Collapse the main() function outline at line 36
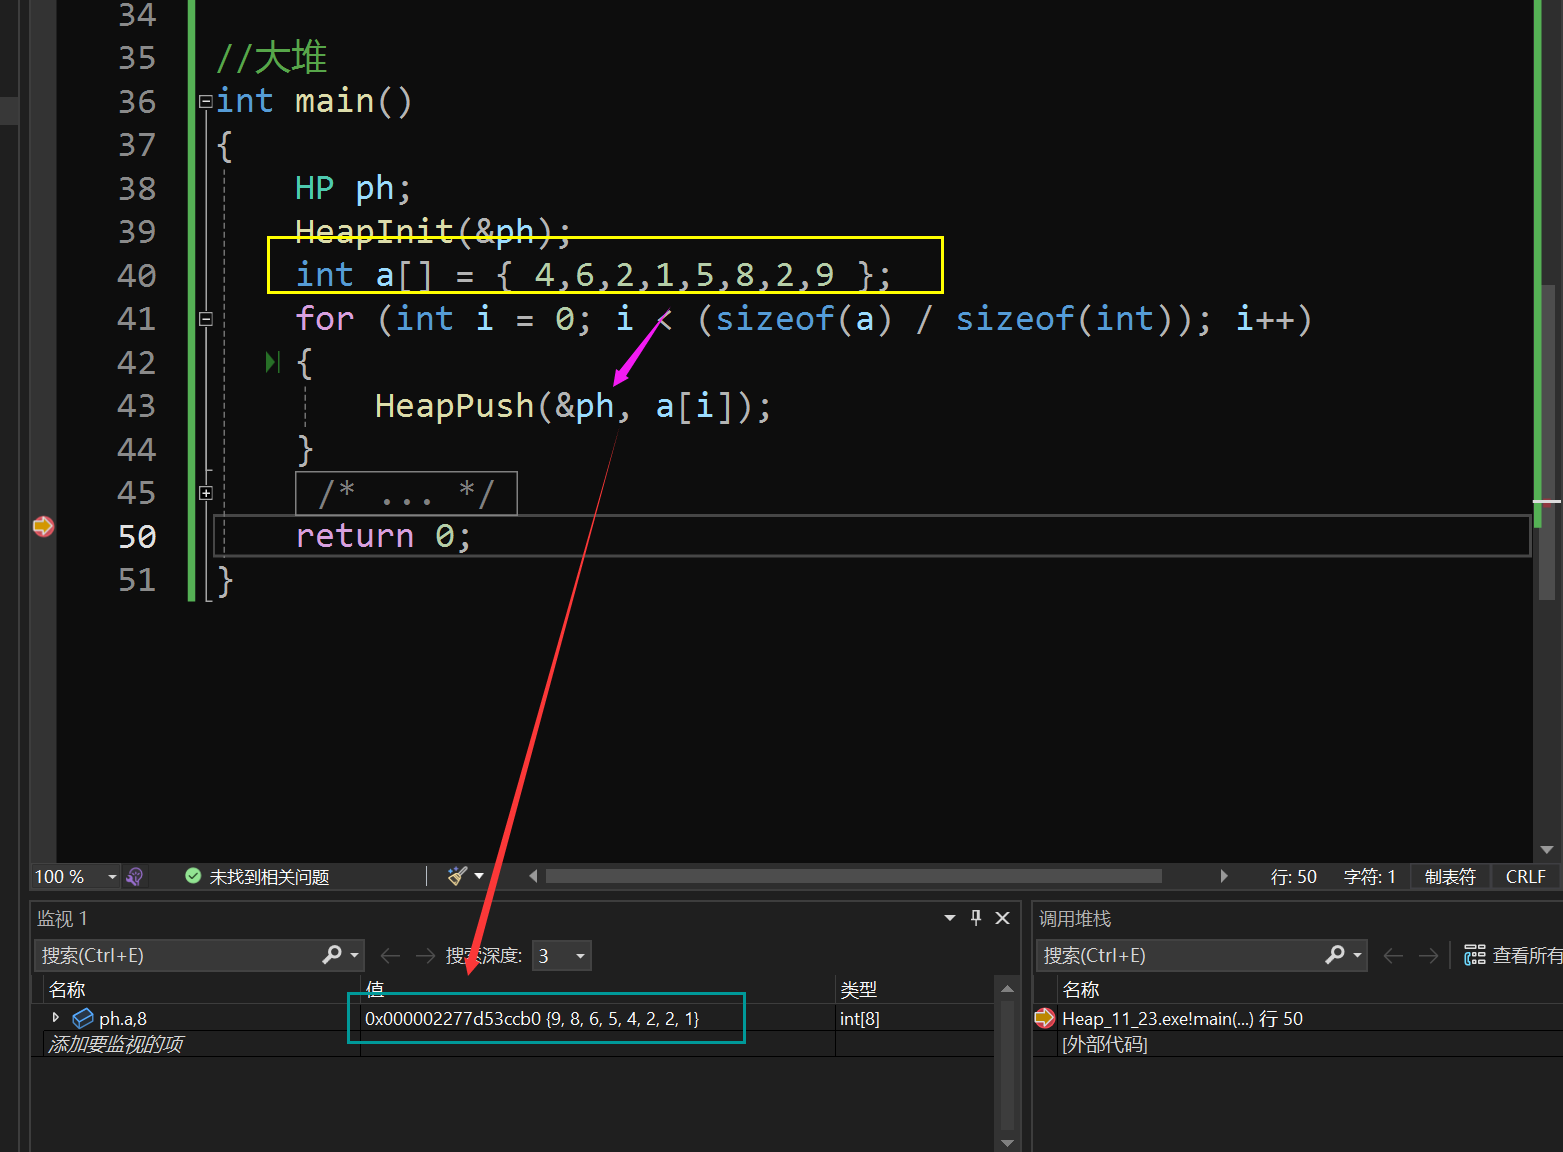This screenshot has height=1152, width=1563. tap(205, 101)
